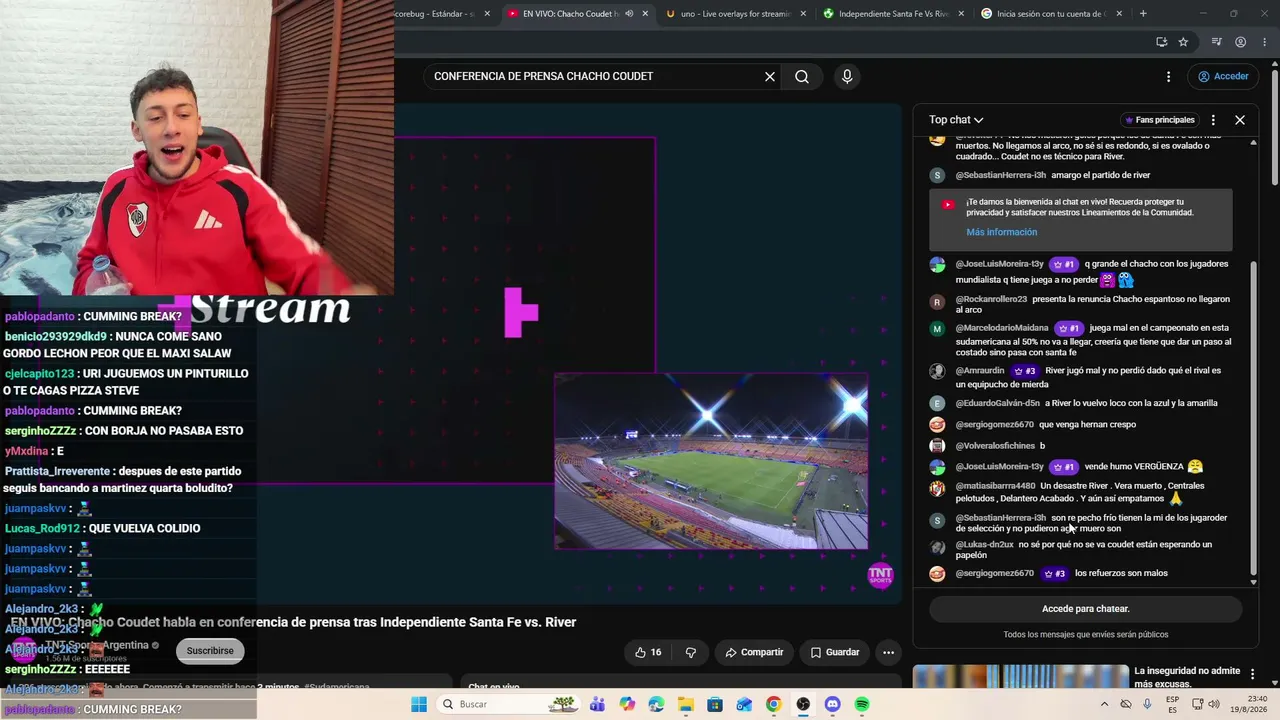Click chat author @Volveralosfichines
1280x720 pixels.
995,446
